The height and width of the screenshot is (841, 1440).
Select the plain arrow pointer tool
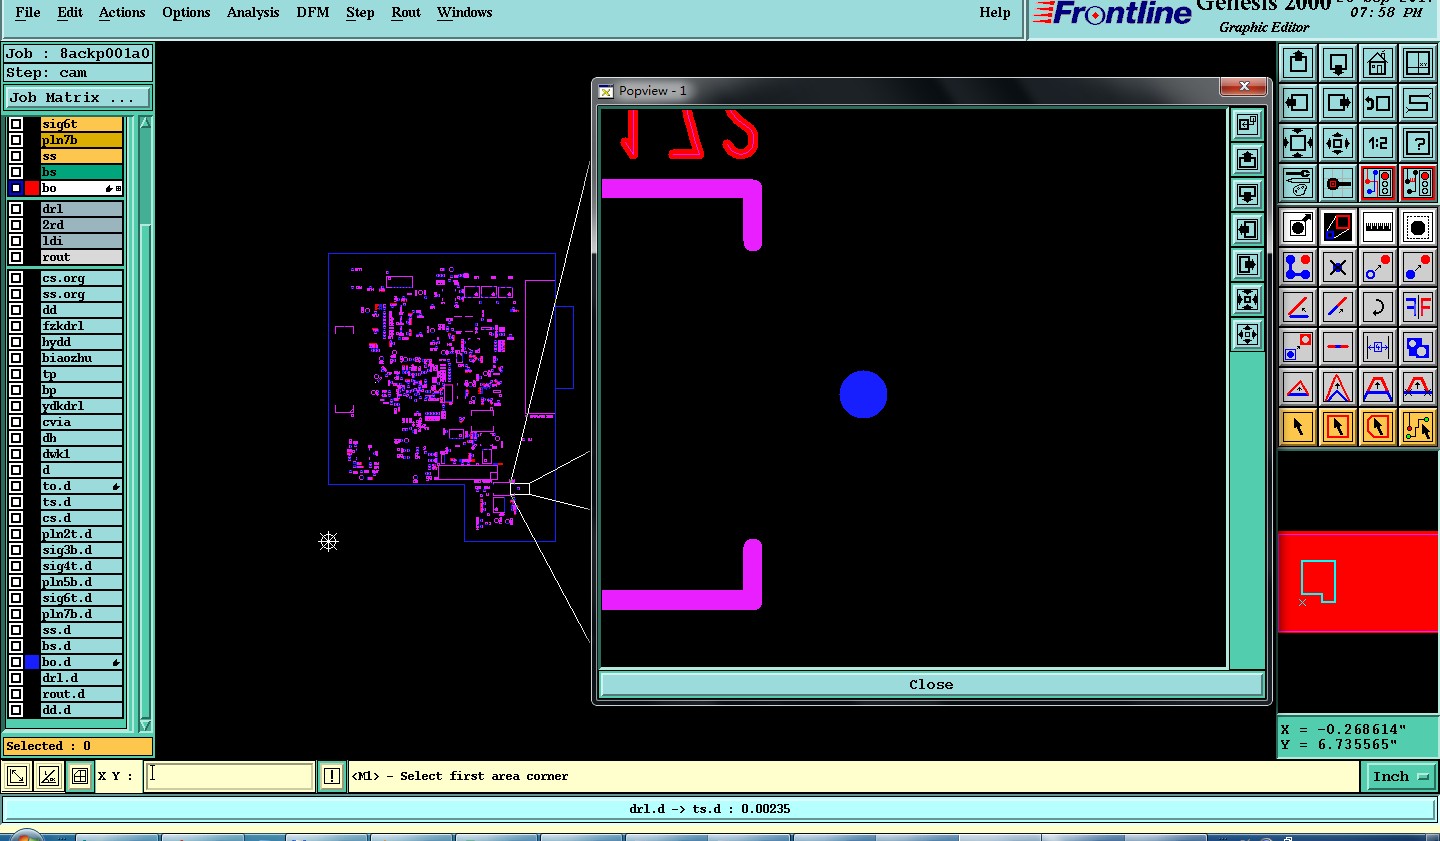click(x=1298, y=428)
